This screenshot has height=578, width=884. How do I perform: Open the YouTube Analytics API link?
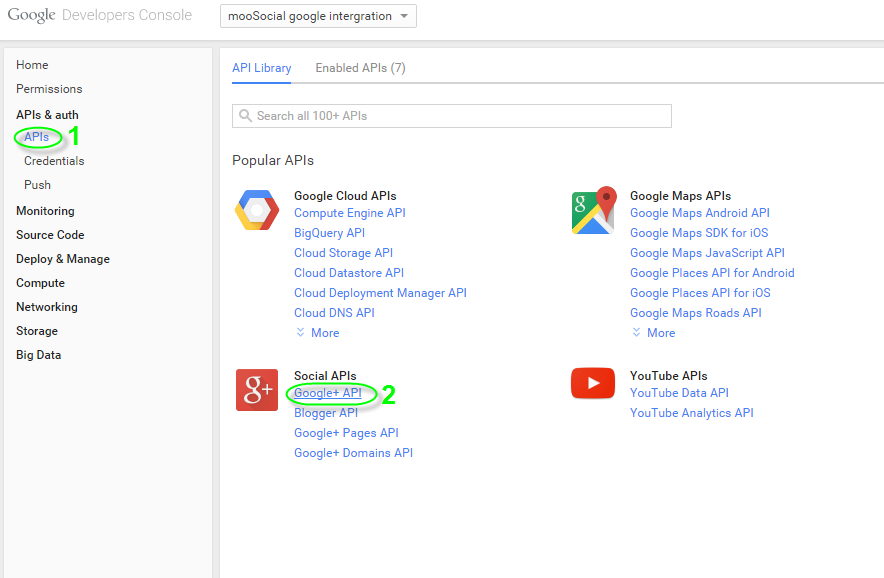pos(692,413)
